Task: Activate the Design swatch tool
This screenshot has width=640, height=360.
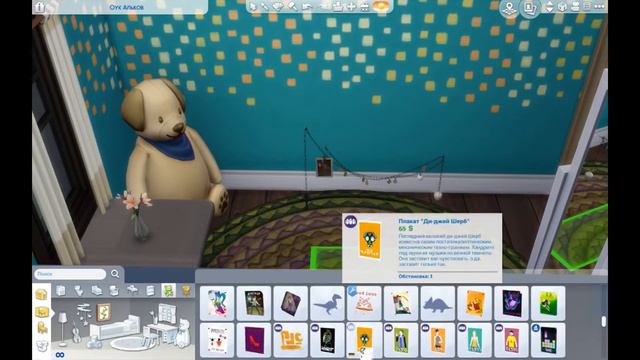Action: tap(278, 7)
